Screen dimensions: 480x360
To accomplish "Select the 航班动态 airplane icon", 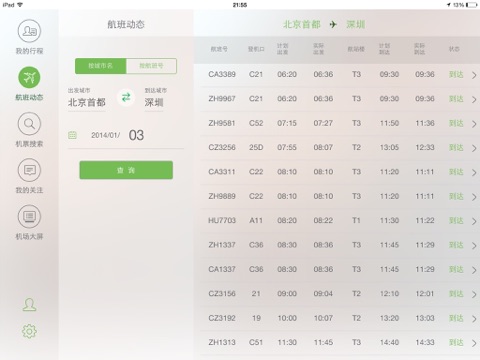I will click(29, 77).
